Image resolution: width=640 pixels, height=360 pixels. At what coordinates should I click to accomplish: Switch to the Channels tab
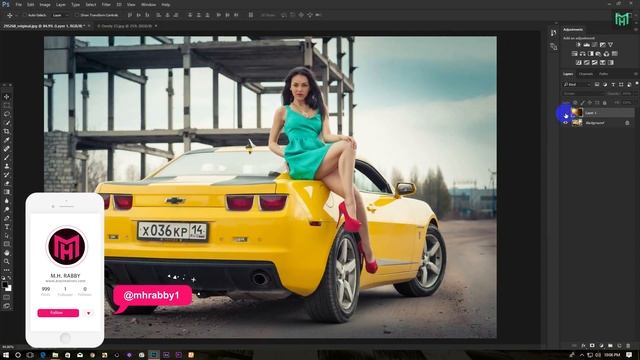coord(586,74)
